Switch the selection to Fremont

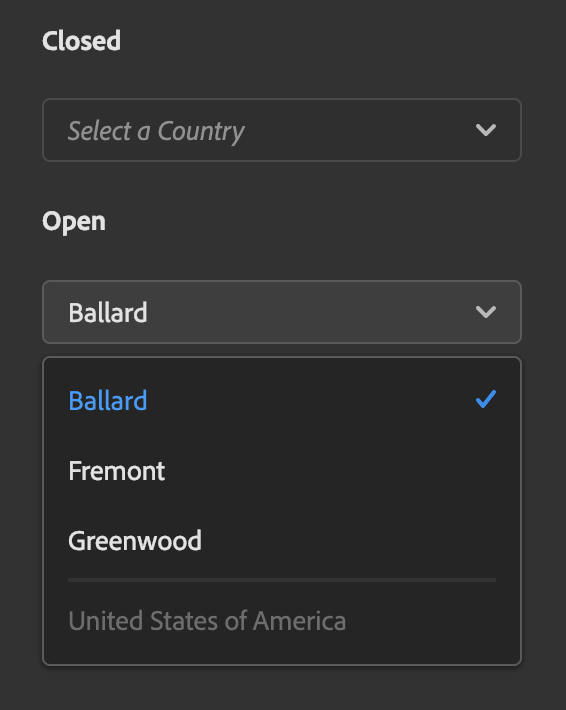tap(282, 471)
